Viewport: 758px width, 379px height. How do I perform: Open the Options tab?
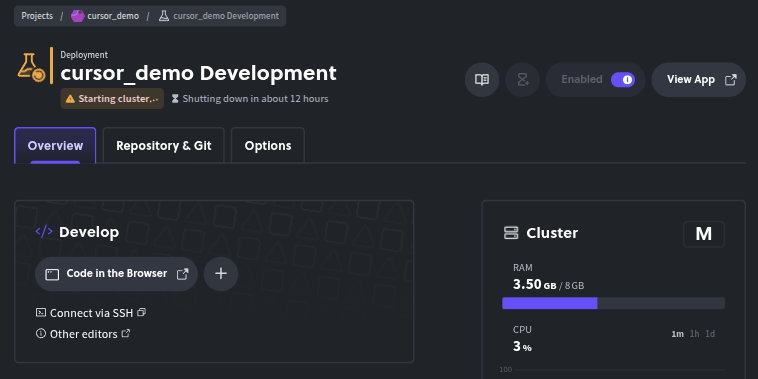click(x=268, y=146)
